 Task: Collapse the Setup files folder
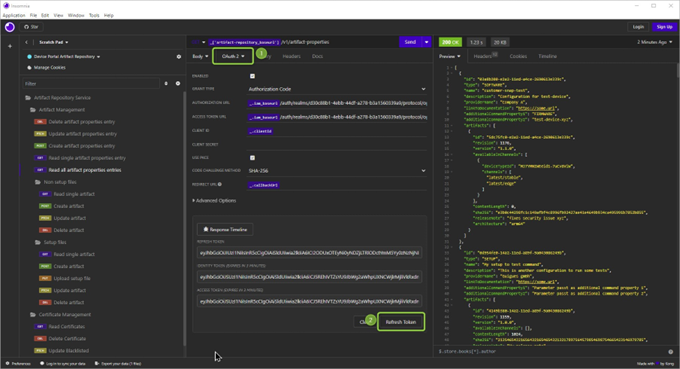[x=50, y=242]
